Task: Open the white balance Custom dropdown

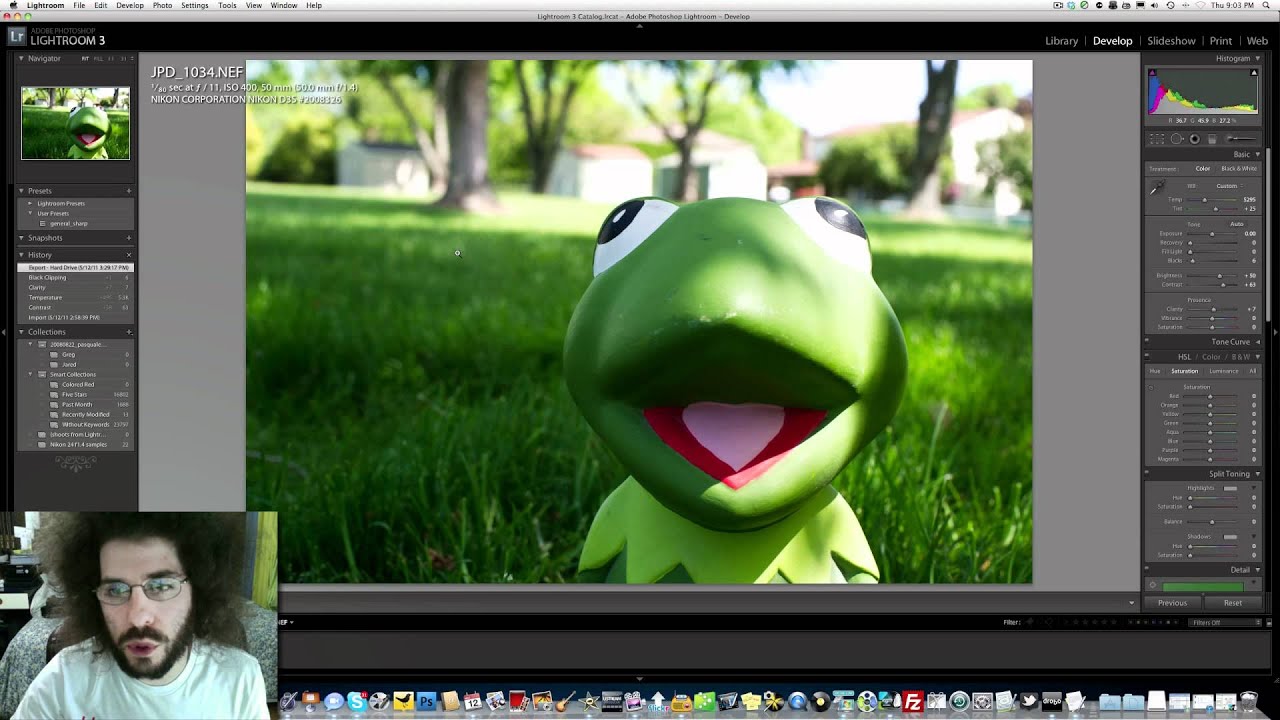Action: (1228, 186)
